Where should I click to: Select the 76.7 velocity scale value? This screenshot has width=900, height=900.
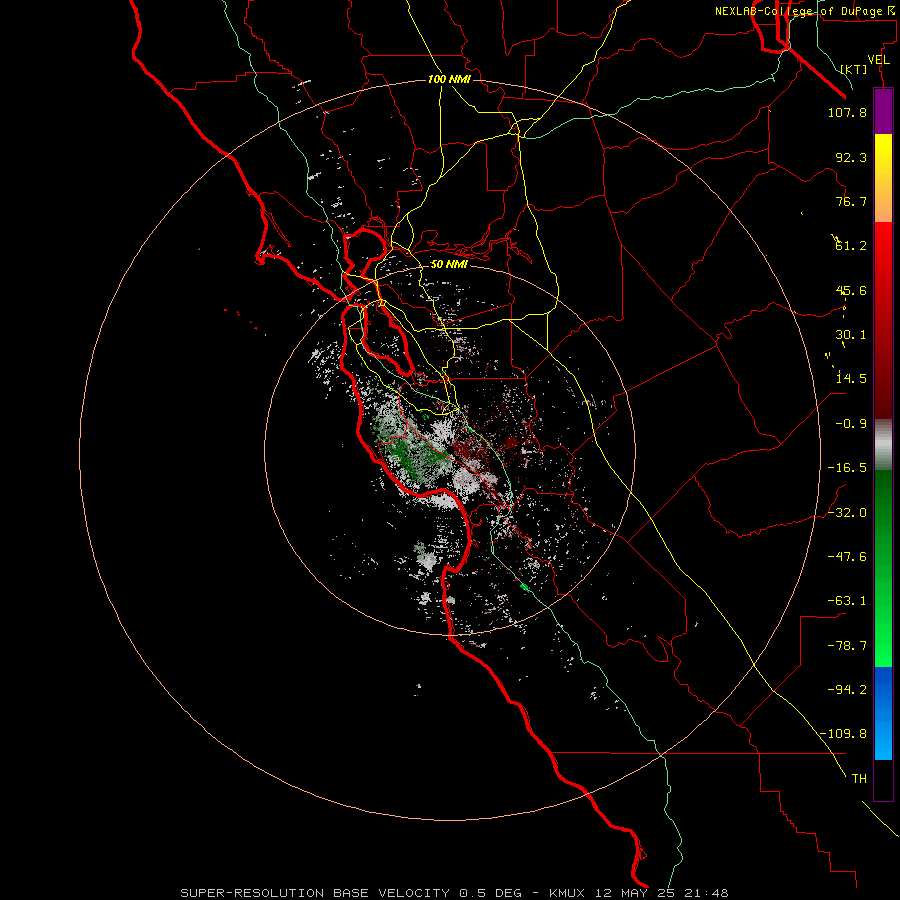tap(851, 201)
